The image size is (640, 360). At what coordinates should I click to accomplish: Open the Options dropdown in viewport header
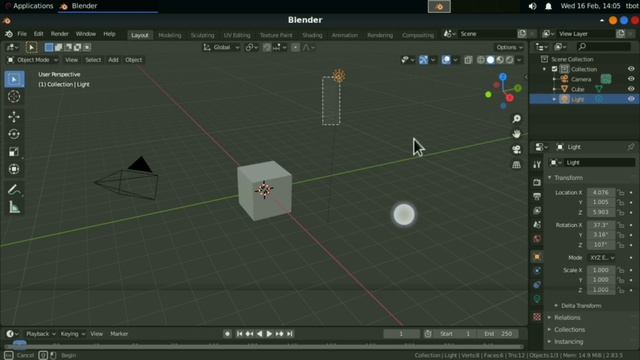pyautogui.click(x=509, y=47)
